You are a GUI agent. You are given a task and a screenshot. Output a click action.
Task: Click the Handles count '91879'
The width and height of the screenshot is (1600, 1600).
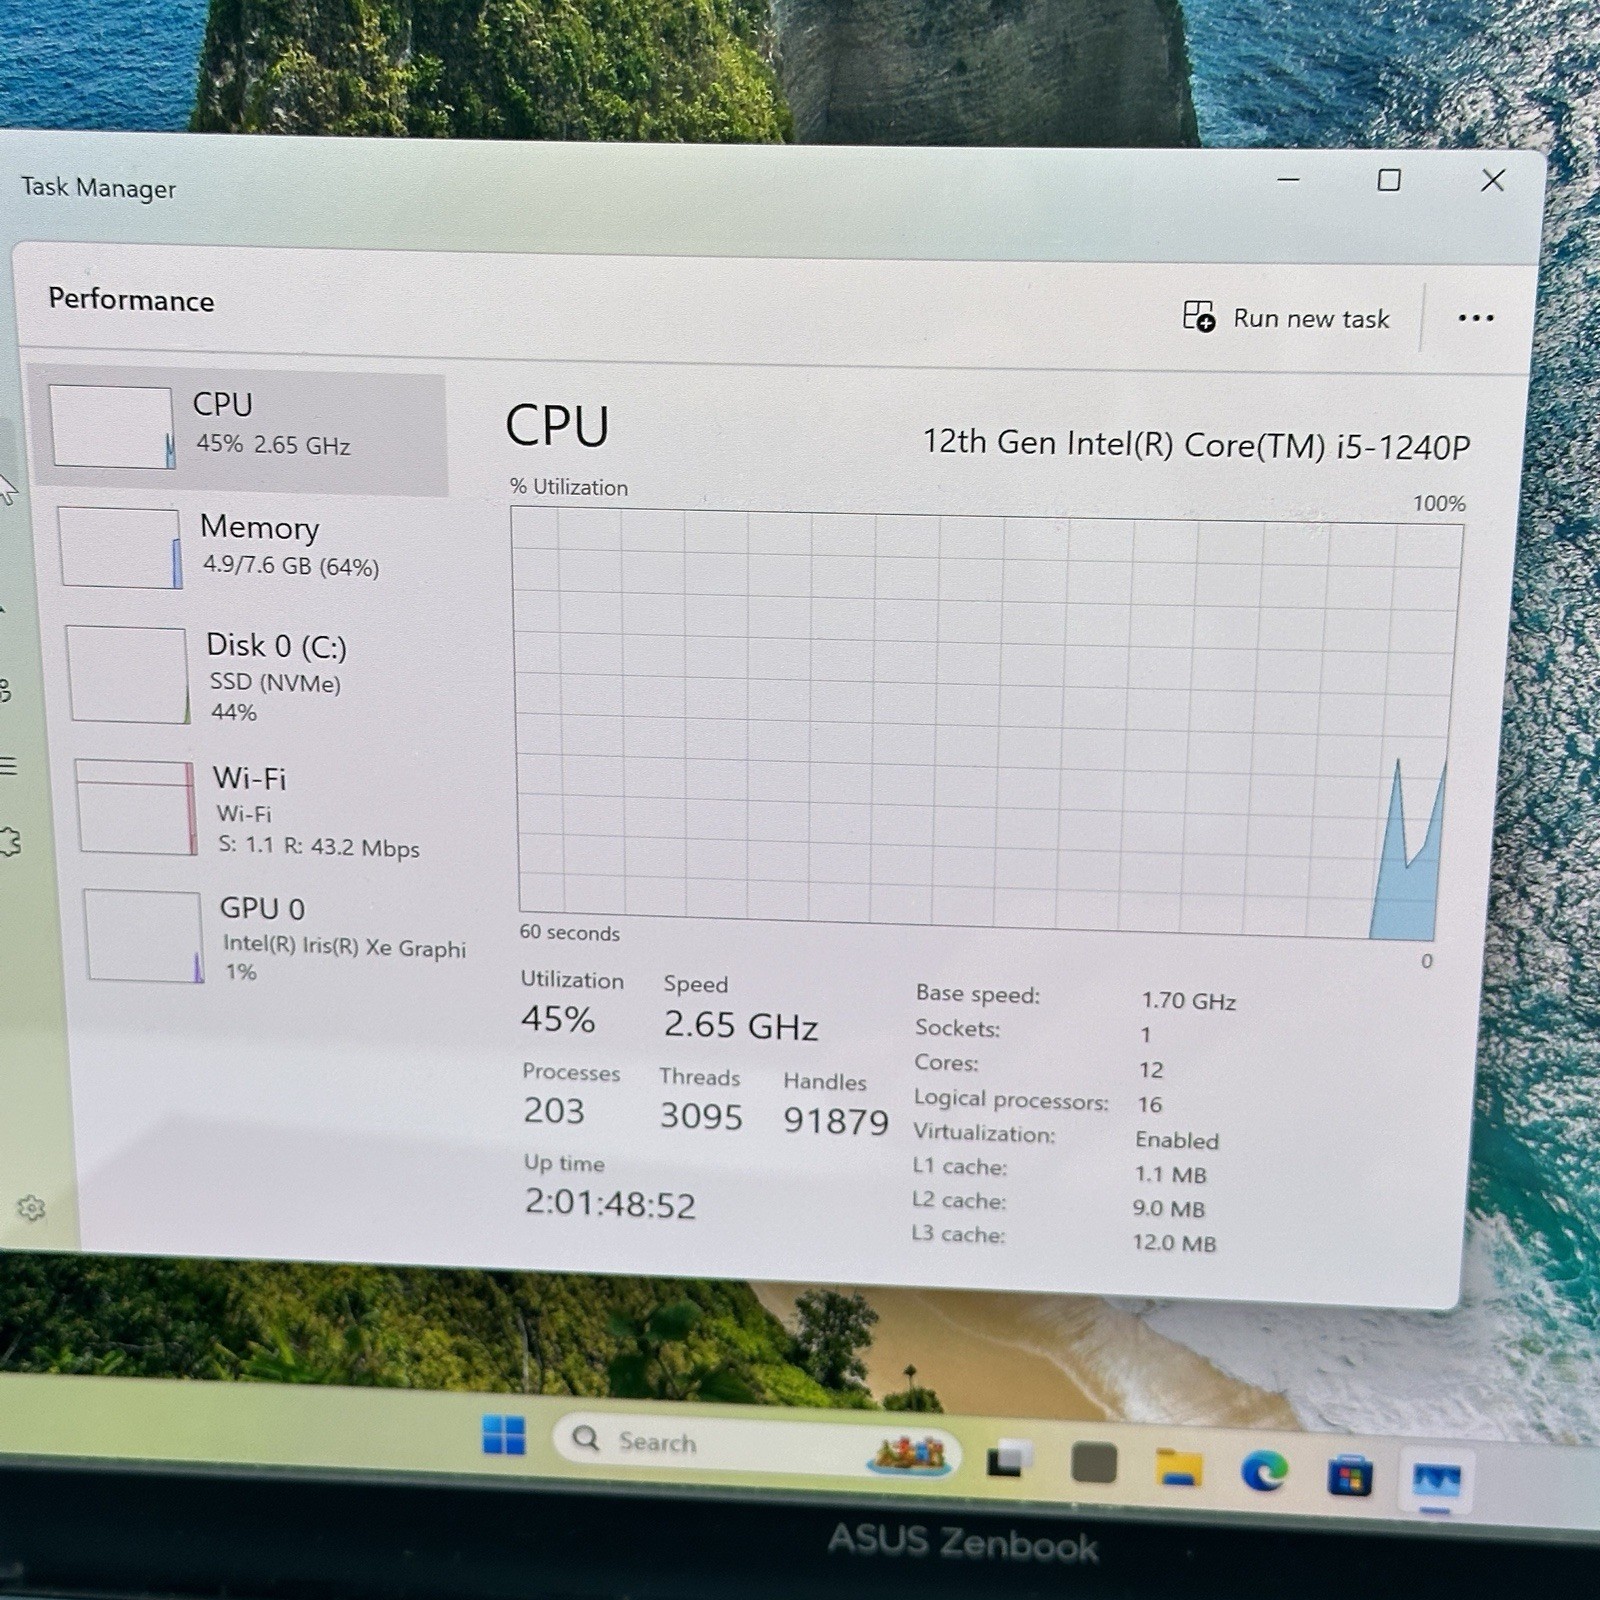[x=836, y=1120]
